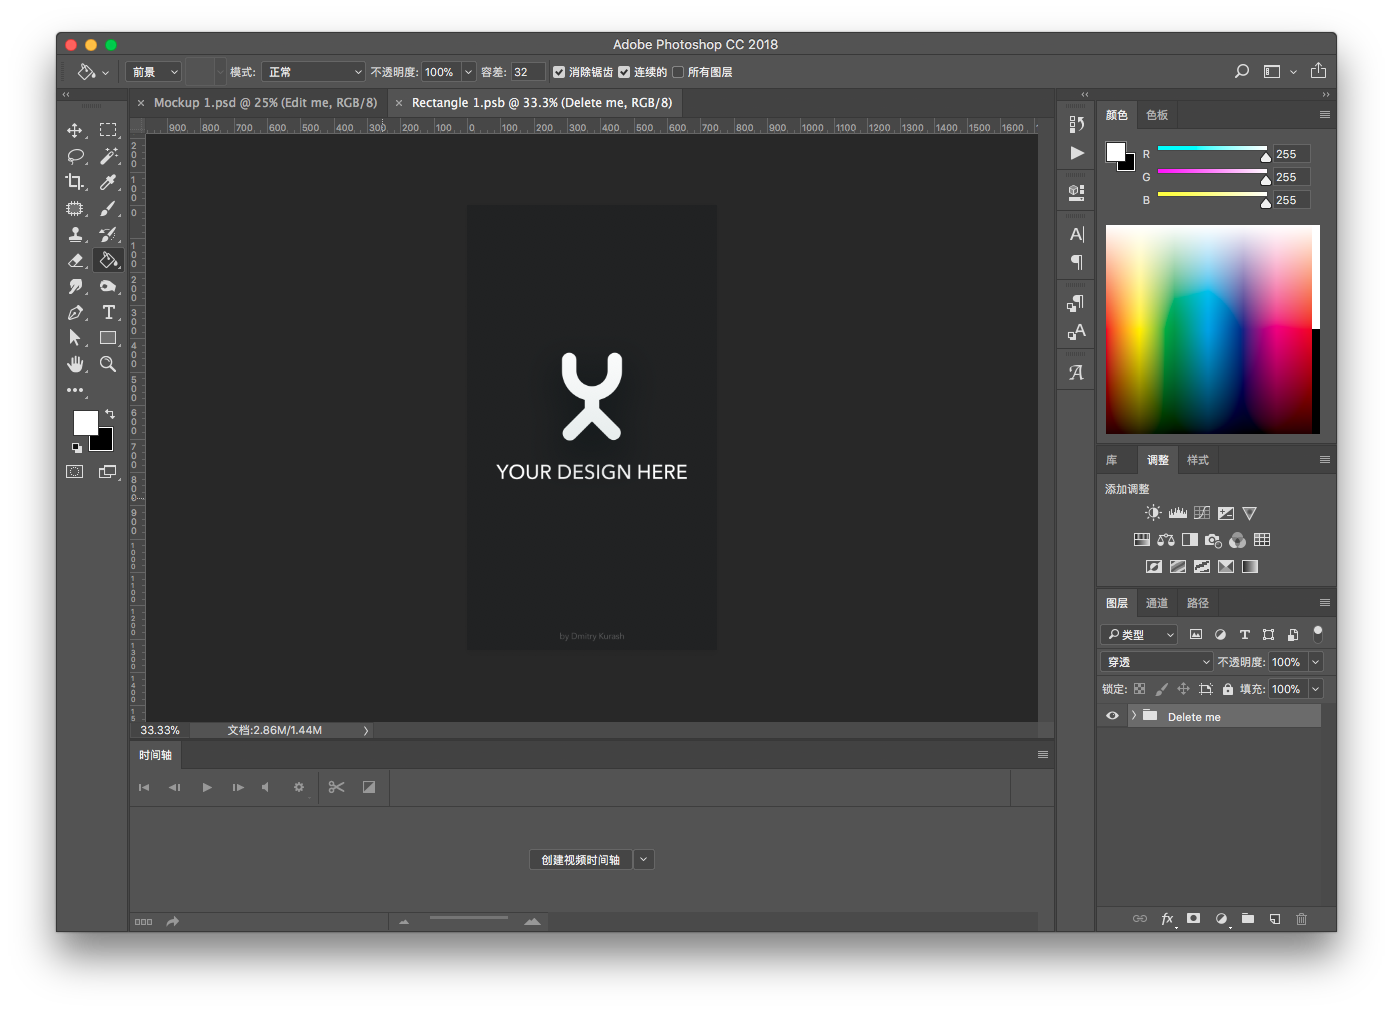Screen dimensions: 1393x1012
Task: Enable the 所有图层 all layers checkbox
Action: [678, 72]
